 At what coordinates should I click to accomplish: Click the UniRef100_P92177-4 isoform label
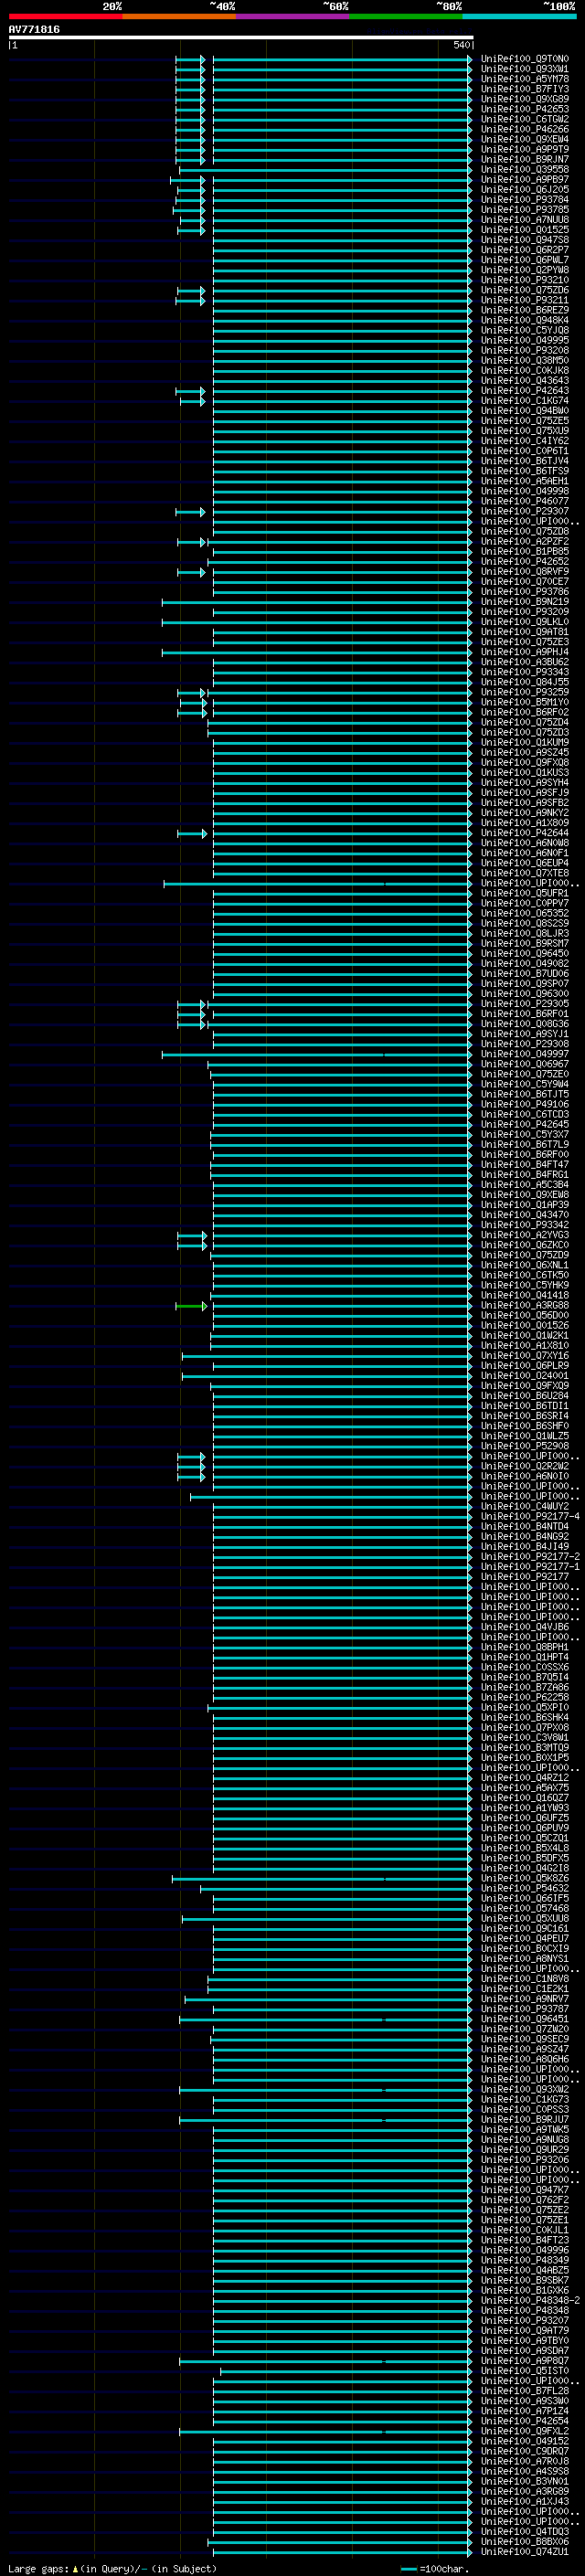[530, 1516]
